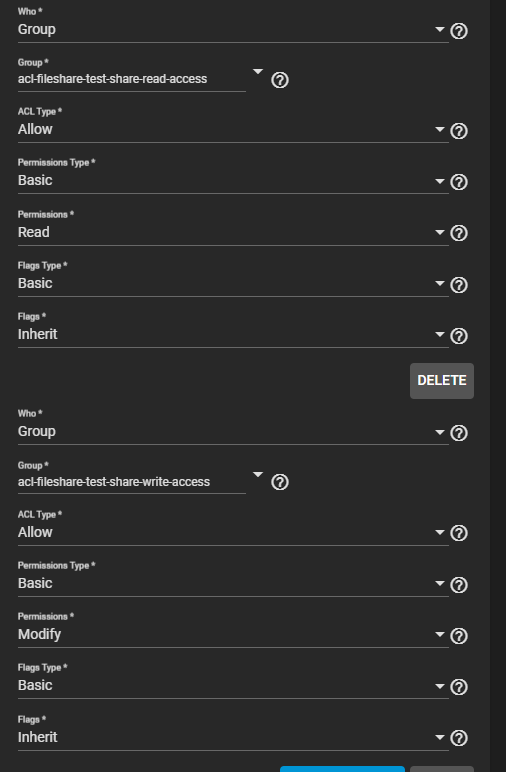
Task: Show help for read-access Group field
Action: tap(280, 80)
